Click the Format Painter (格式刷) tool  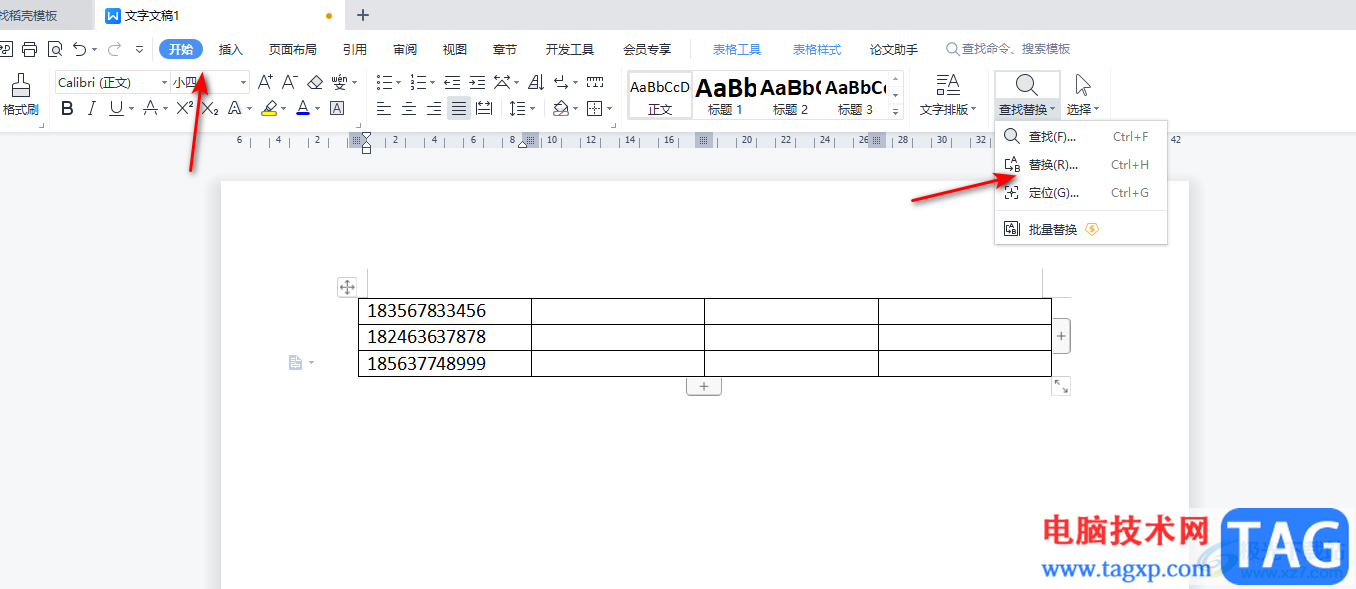tap(20, 95)
